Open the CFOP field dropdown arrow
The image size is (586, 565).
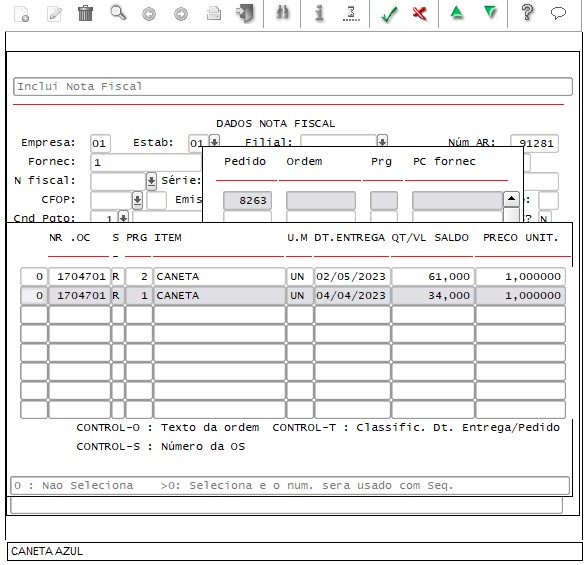(137, 200)
